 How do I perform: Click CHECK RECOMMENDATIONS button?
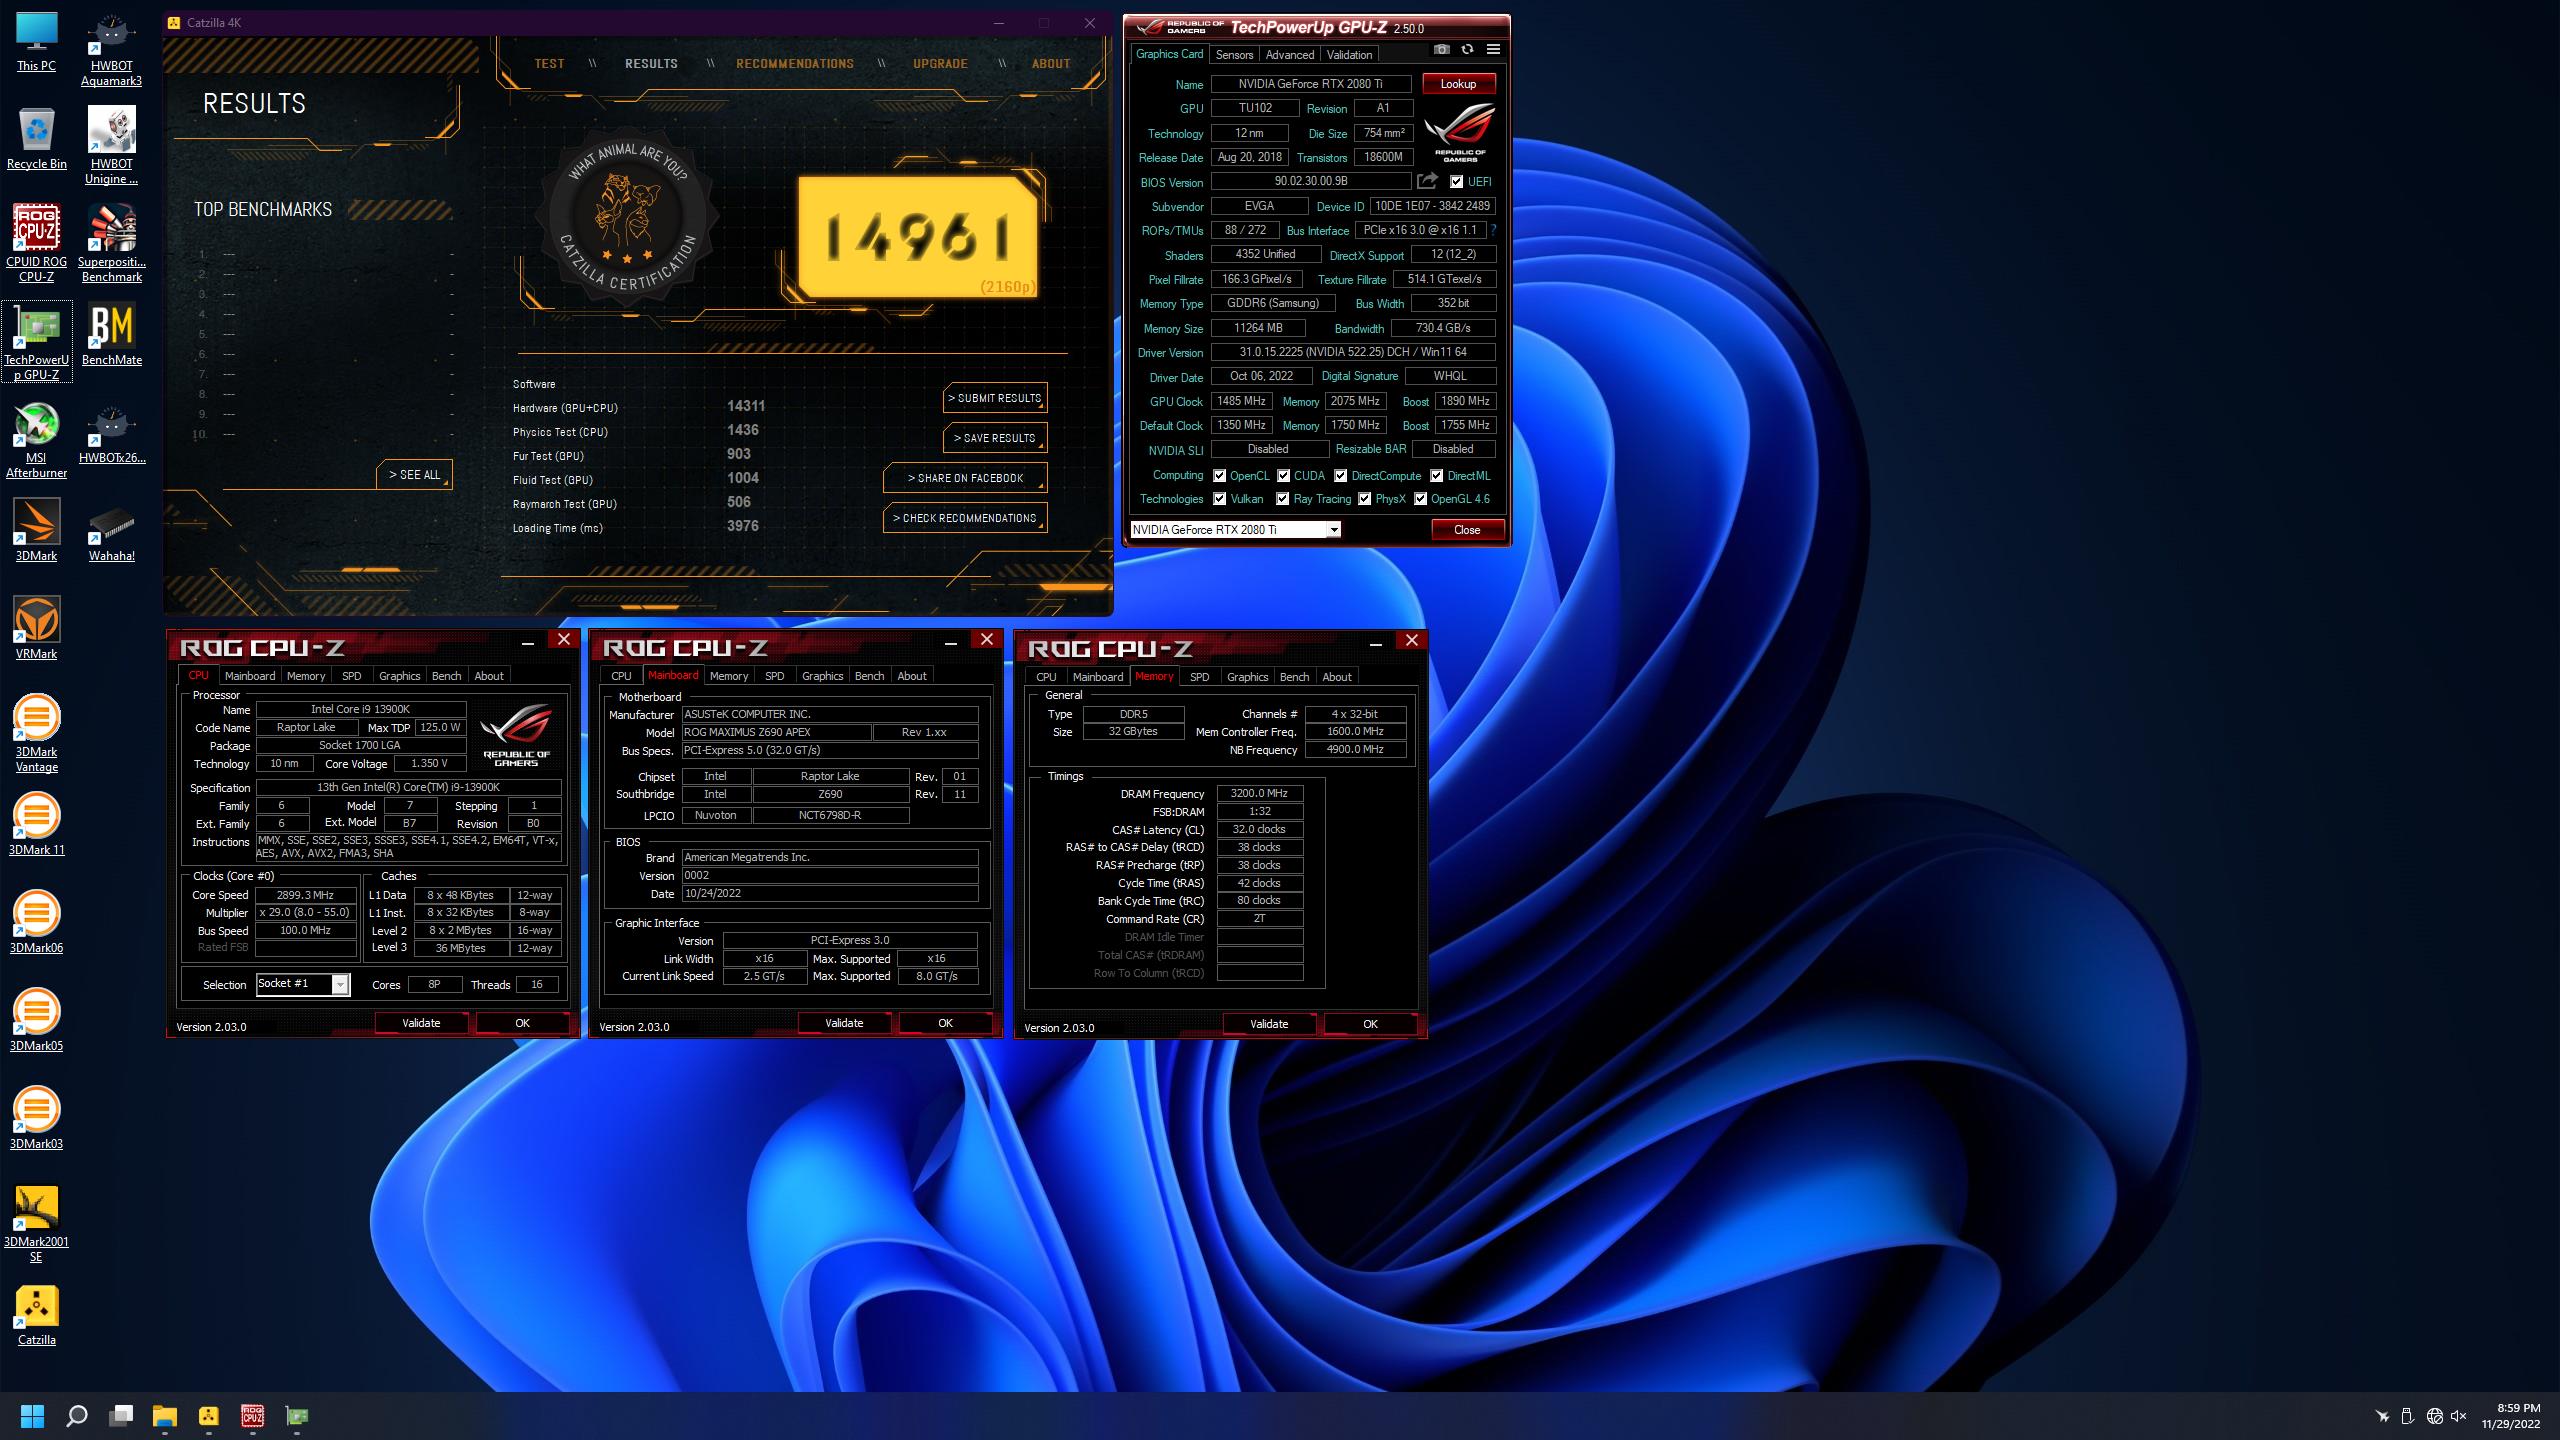pos(965,518)
